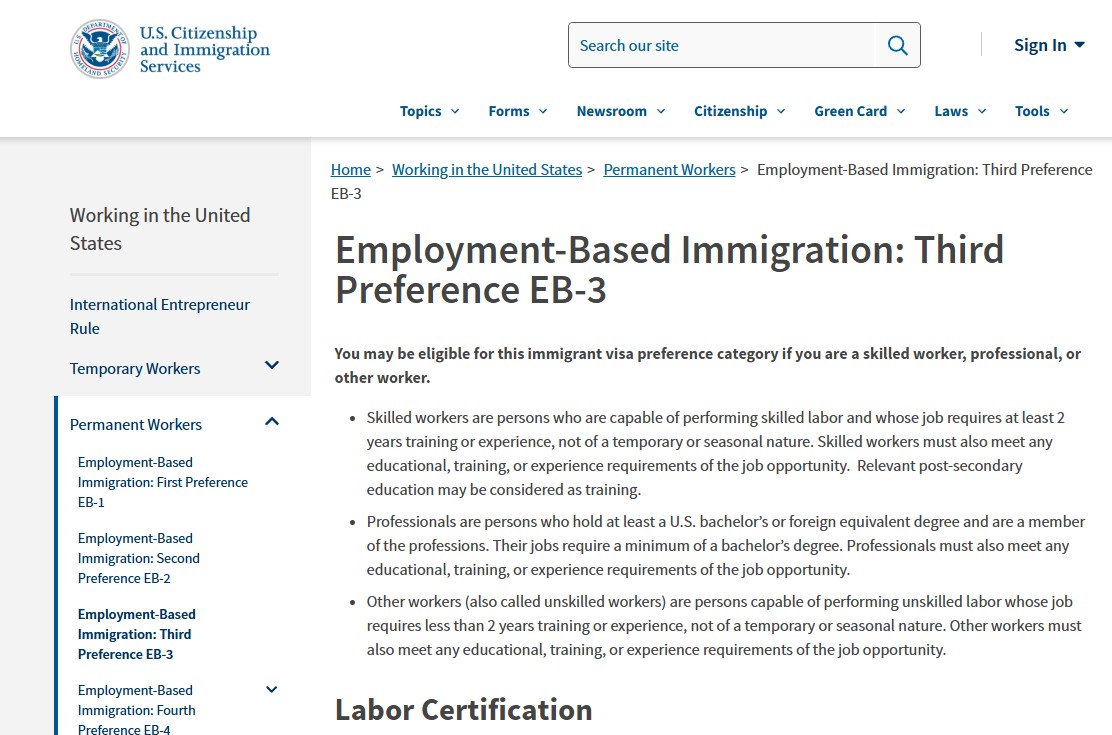Screen dimensions: 1112x735
Task: Click the magnifying glass search icon
Action: (897, 46)
